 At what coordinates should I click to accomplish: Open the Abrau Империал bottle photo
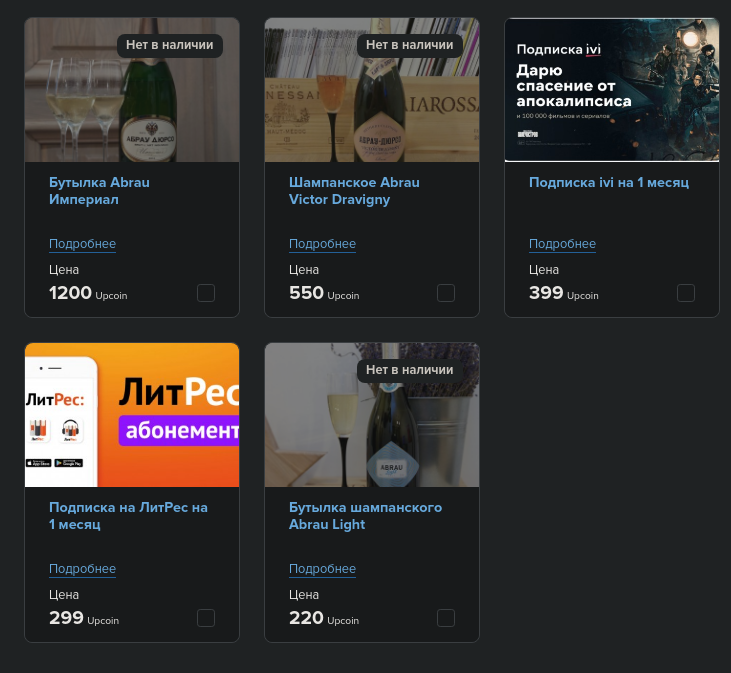tap(132, 90)
